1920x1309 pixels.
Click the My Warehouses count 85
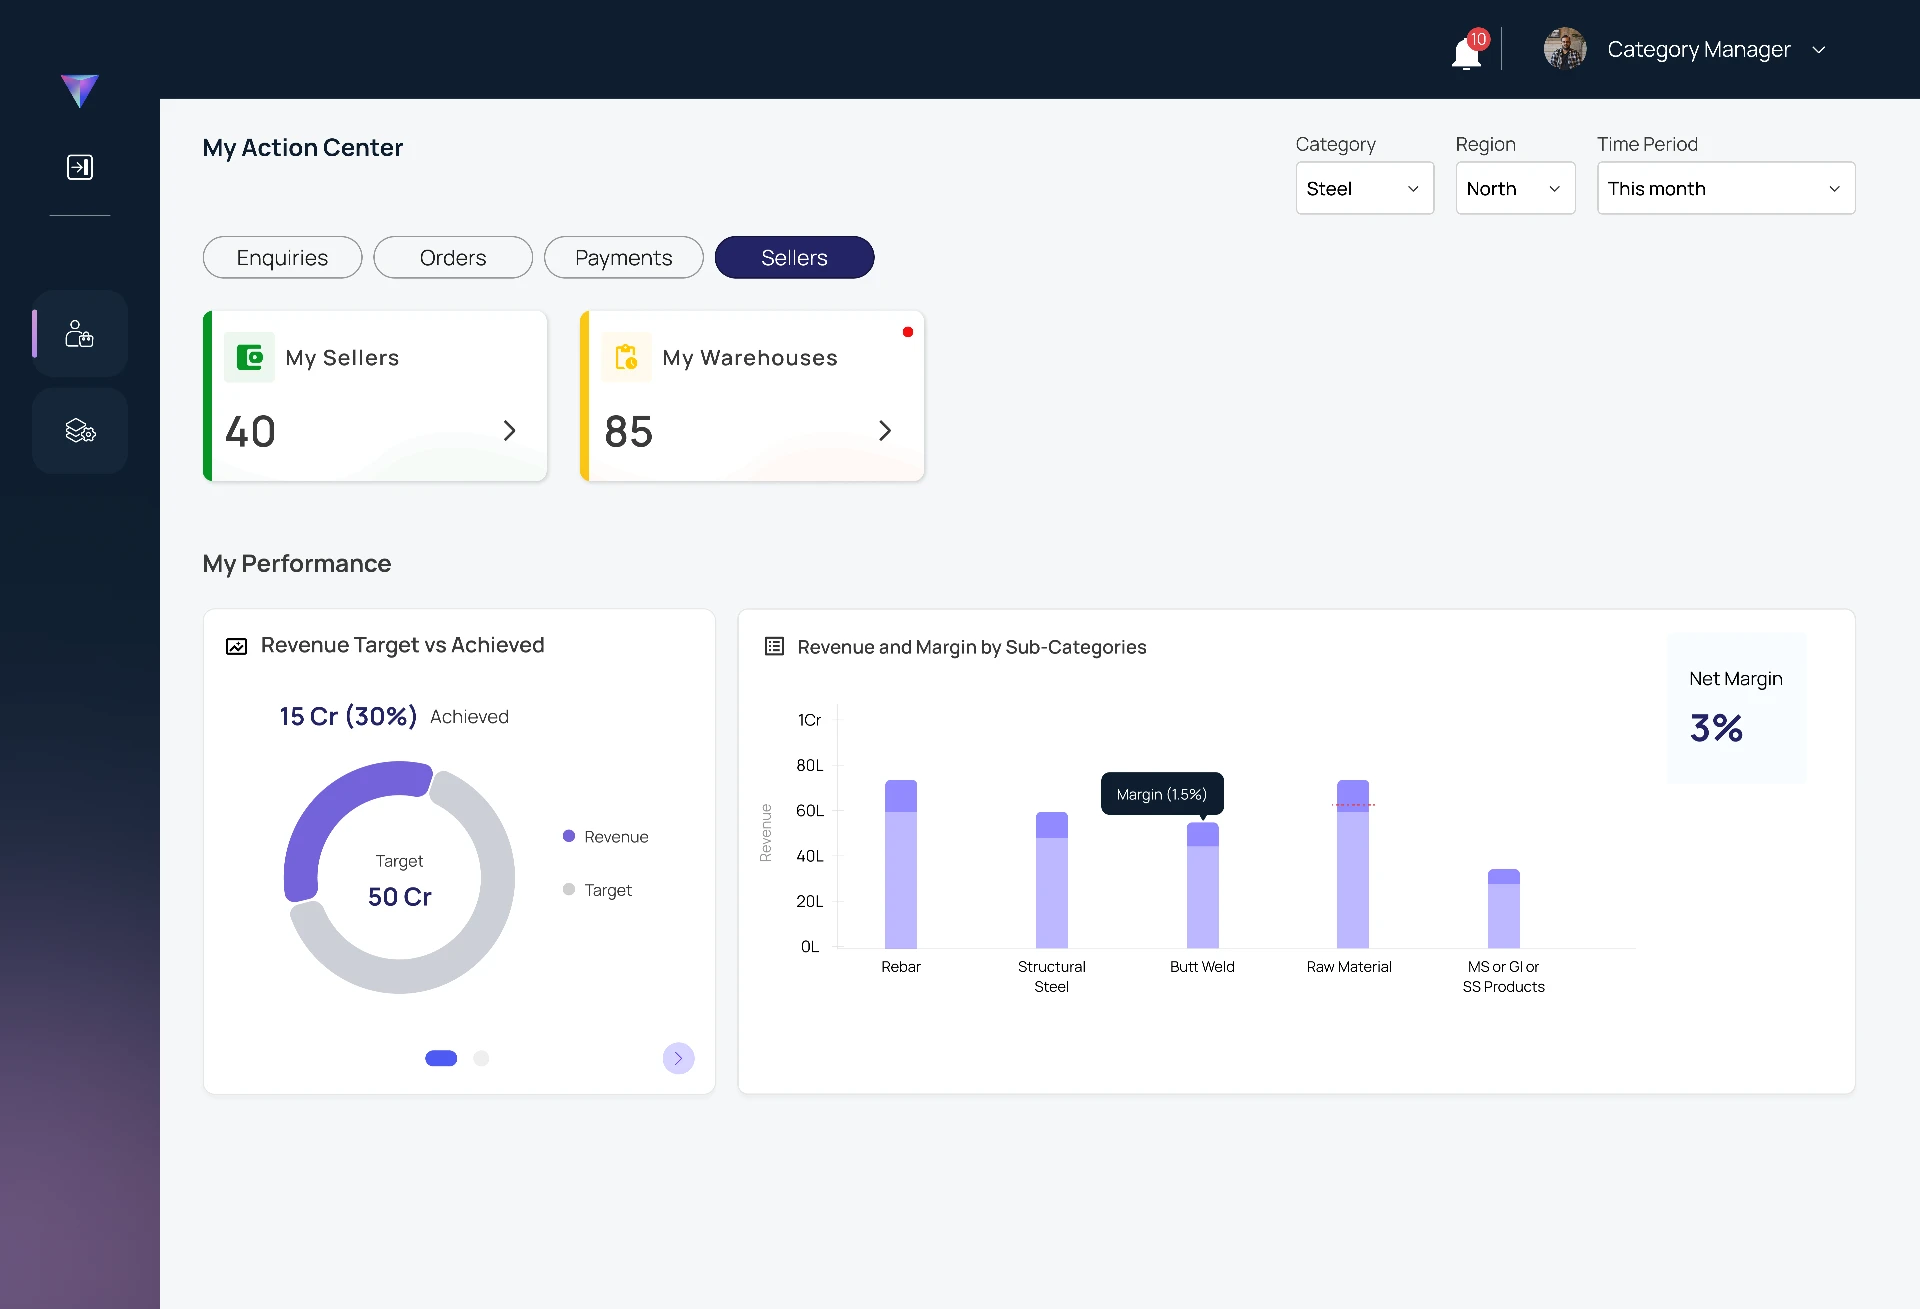coord(628,432)
